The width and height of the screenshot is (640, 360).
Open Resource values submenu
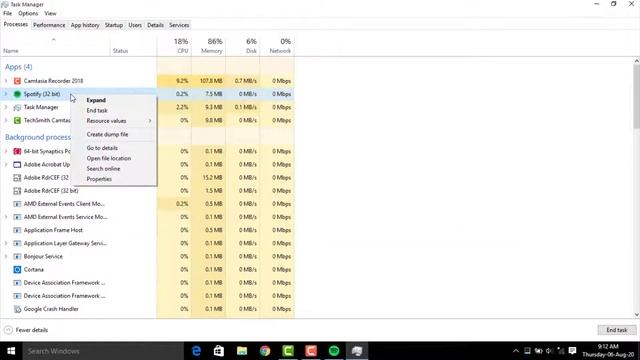coord(114,121)
